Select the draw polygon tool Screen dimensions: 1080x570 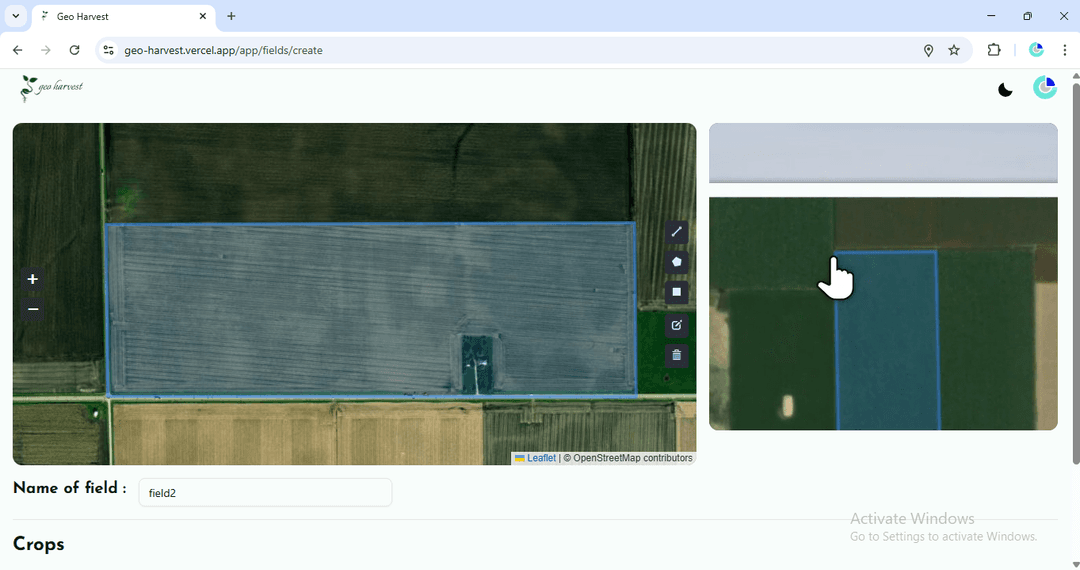[677, 262]
